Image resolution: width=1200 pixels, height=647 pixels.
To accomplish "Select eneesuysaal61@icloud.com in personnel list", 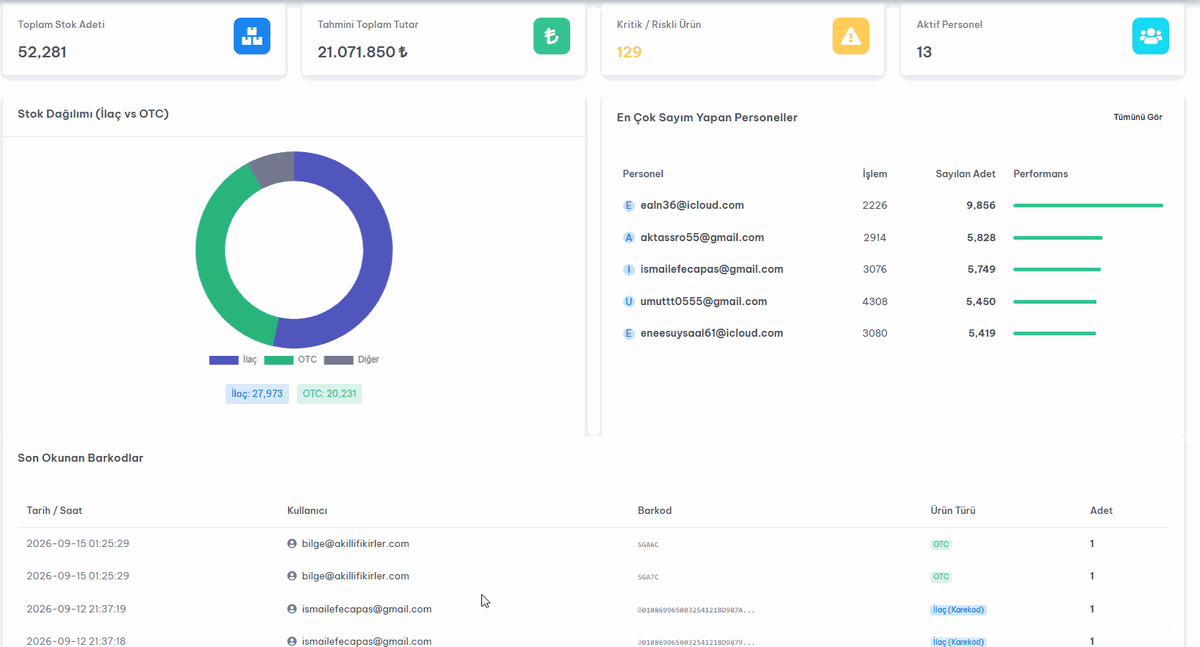I will pos(711,334).
